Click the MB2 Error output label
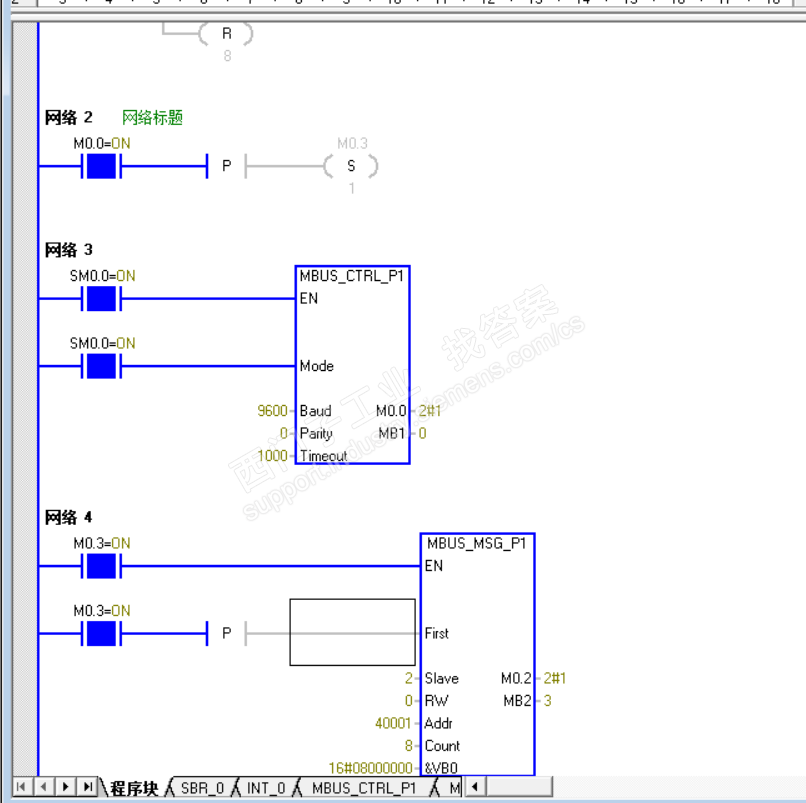The image size is (806, 803). pos(517,701)
